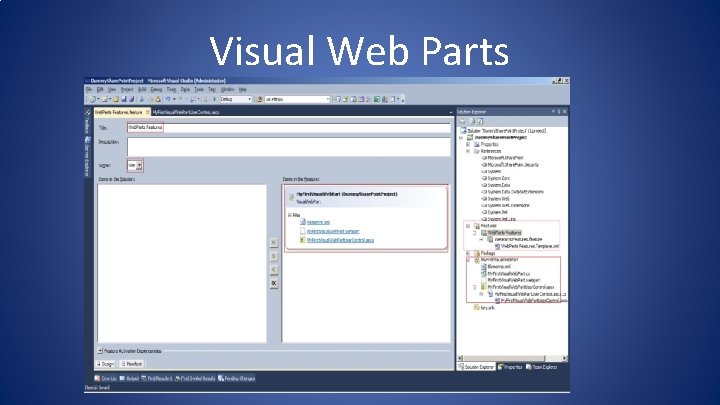Screen dimensions: 720x405
Task: Open the Find Results 1 tab
Action: tap(157, 379)
